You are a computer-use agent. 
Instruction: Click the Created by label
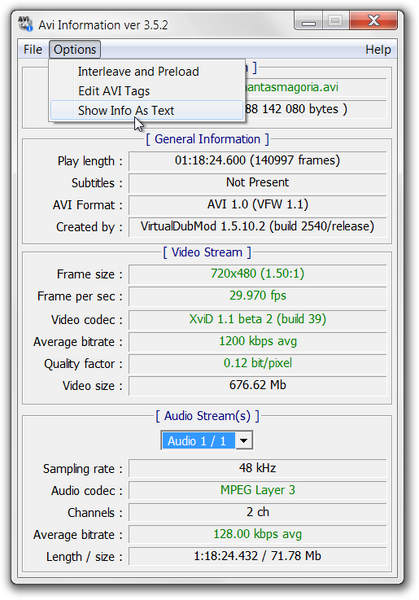click(x=89, y=227)
